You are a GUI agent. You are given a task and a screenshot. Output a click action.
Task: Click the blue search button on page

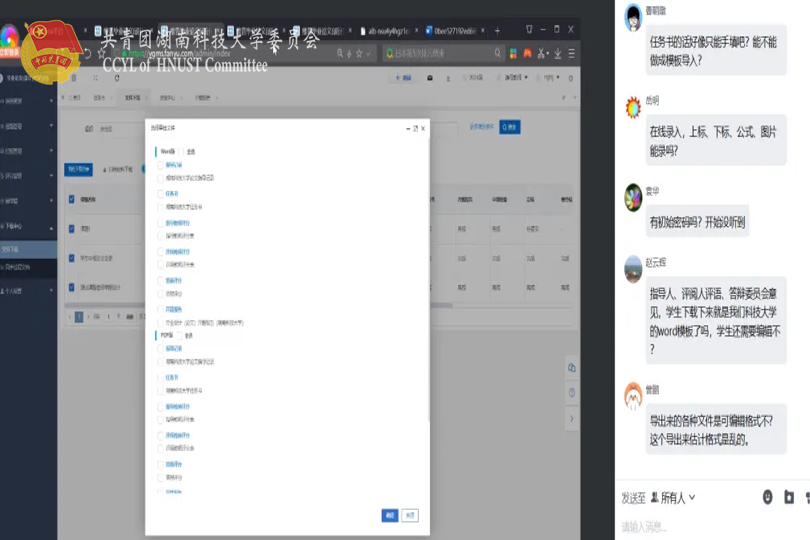(510, 127)
